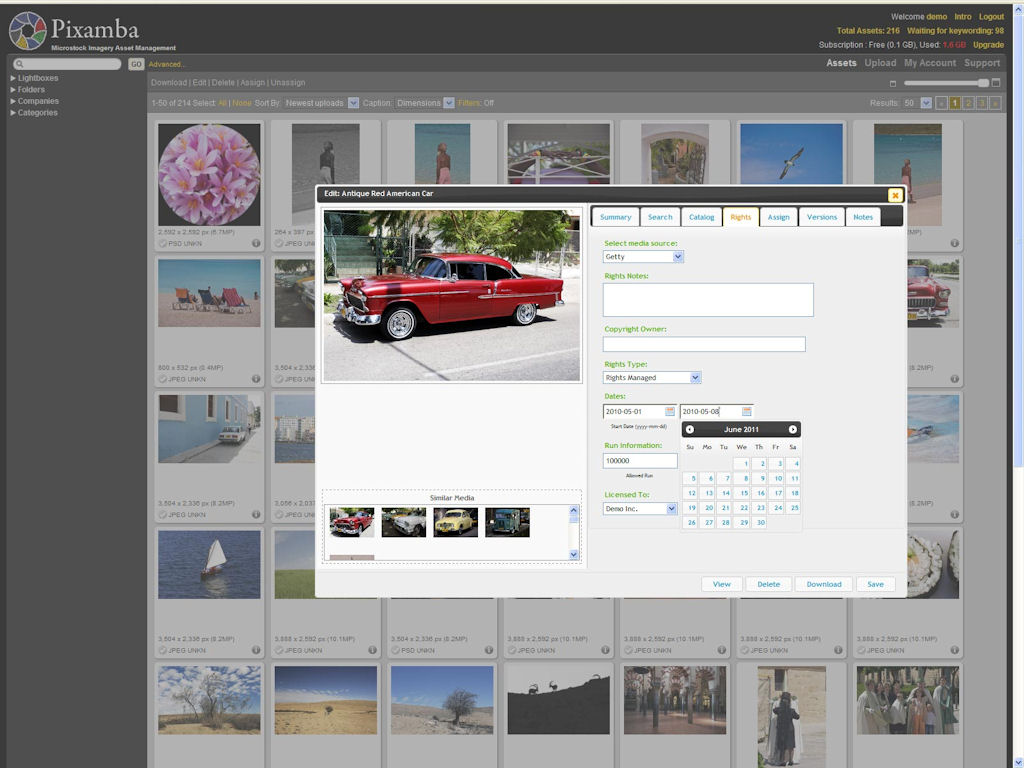Click the Copyright Owner text field
The width and height of the screenshot is (1024, 768).
click(704, 344)
